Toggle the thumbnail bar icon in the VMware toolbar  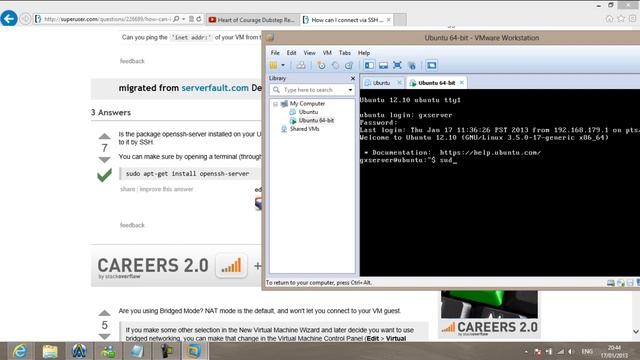(x=383, y=65)
